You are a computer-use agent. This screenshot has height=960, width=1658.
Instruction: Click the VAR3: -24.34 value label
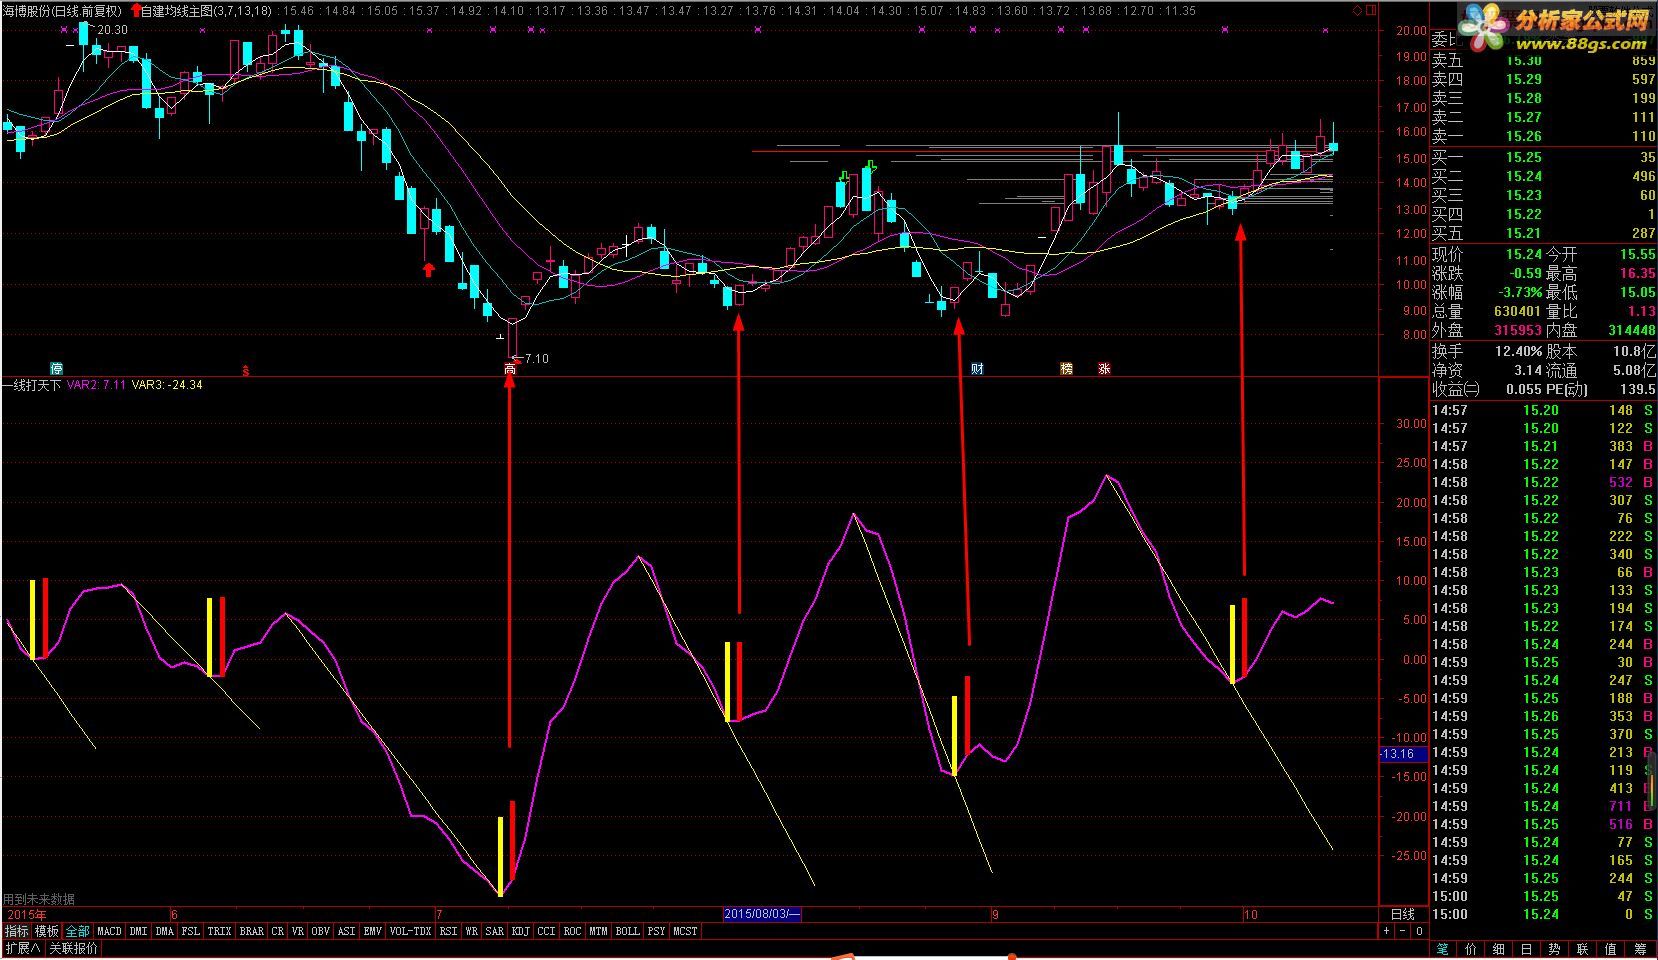pos(167,385)
